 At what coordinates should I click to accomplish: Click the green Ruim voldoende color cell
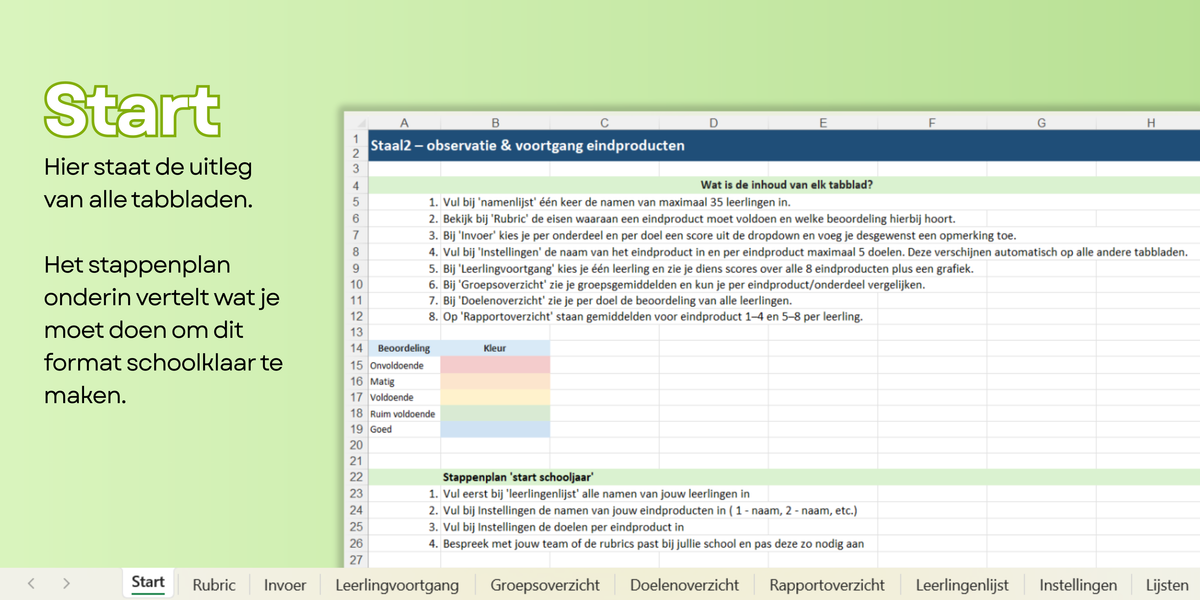click(495, 413)
